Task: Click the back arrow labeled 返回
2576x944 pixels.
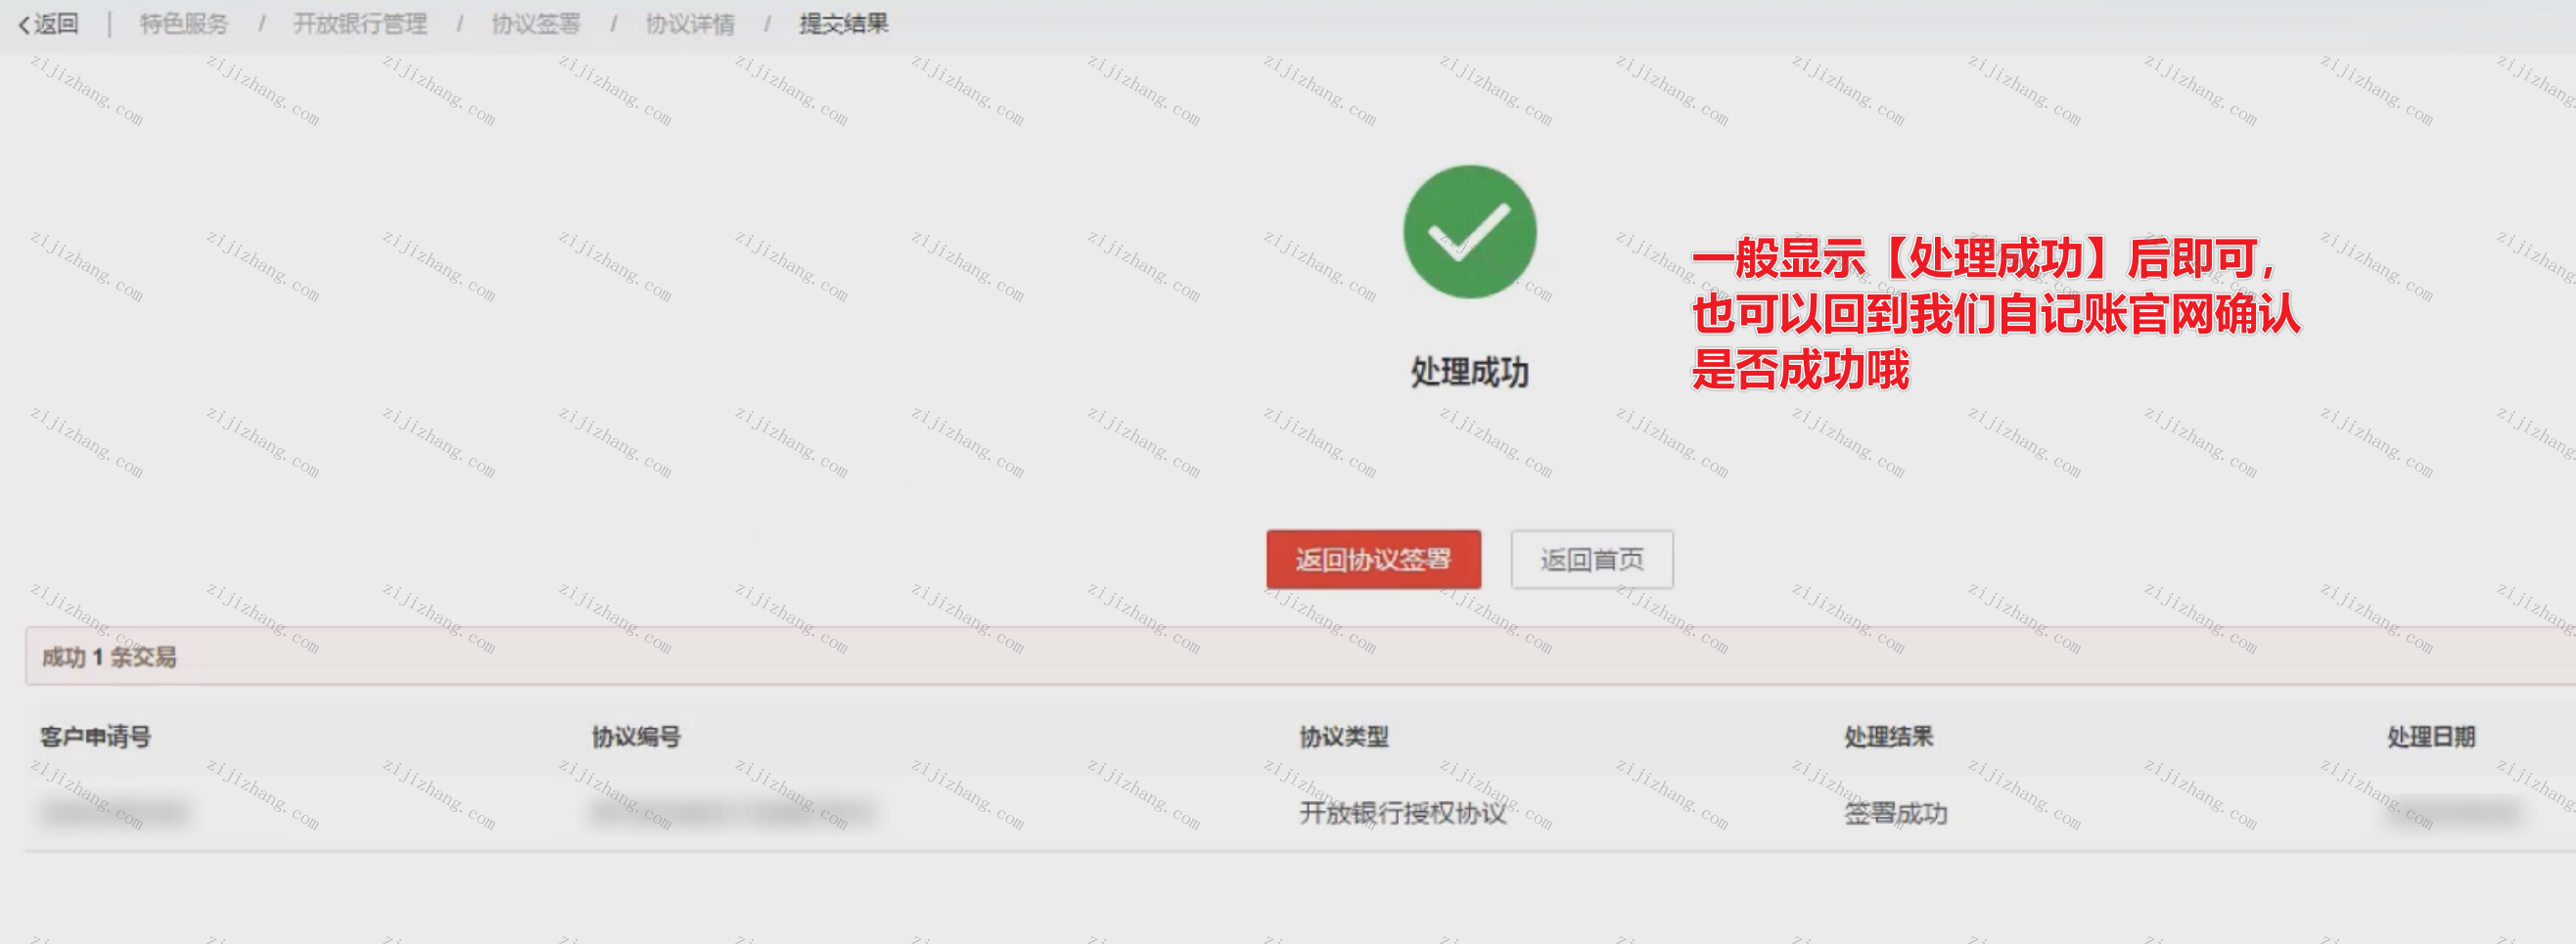Action: pyautogui.click(x=48, y=24)
